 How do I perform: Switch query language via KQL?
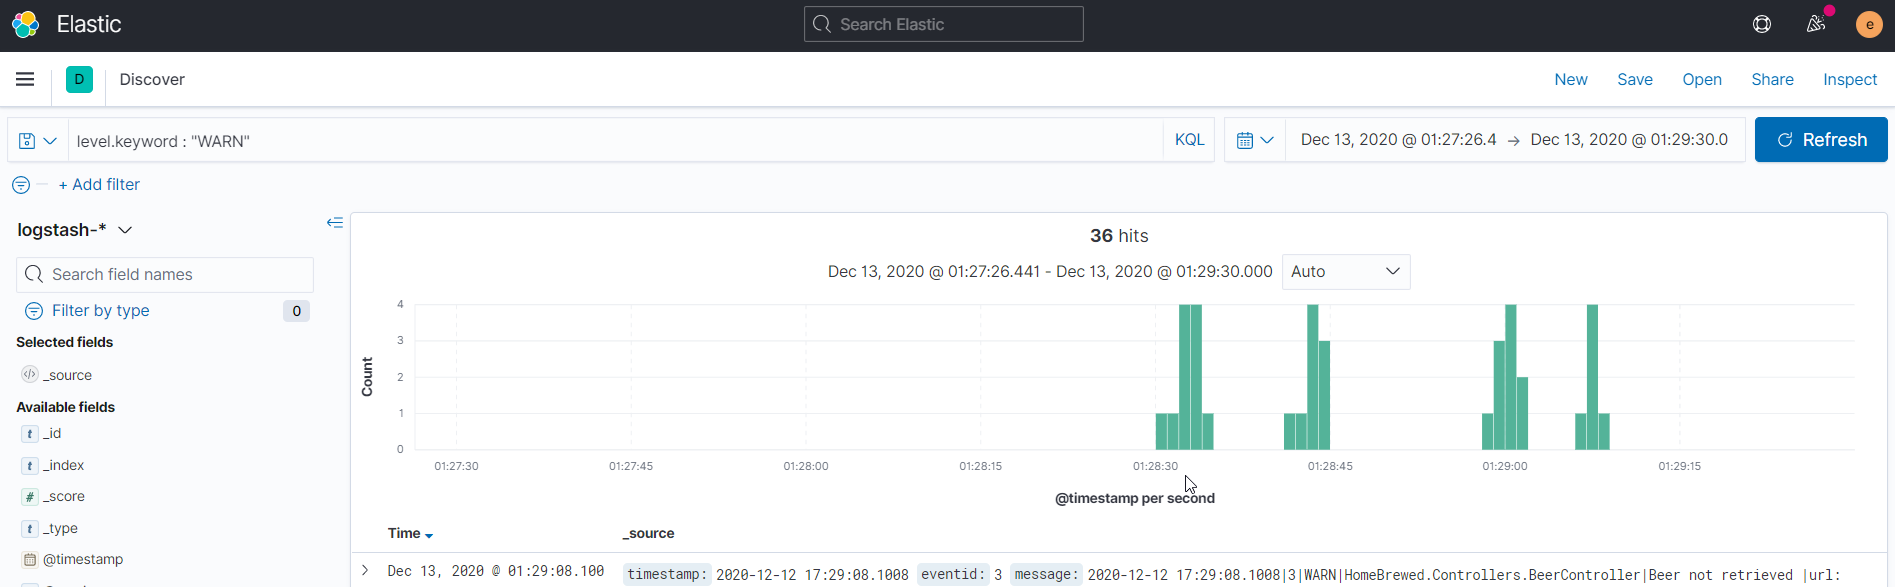click(x=1189, y=140)
